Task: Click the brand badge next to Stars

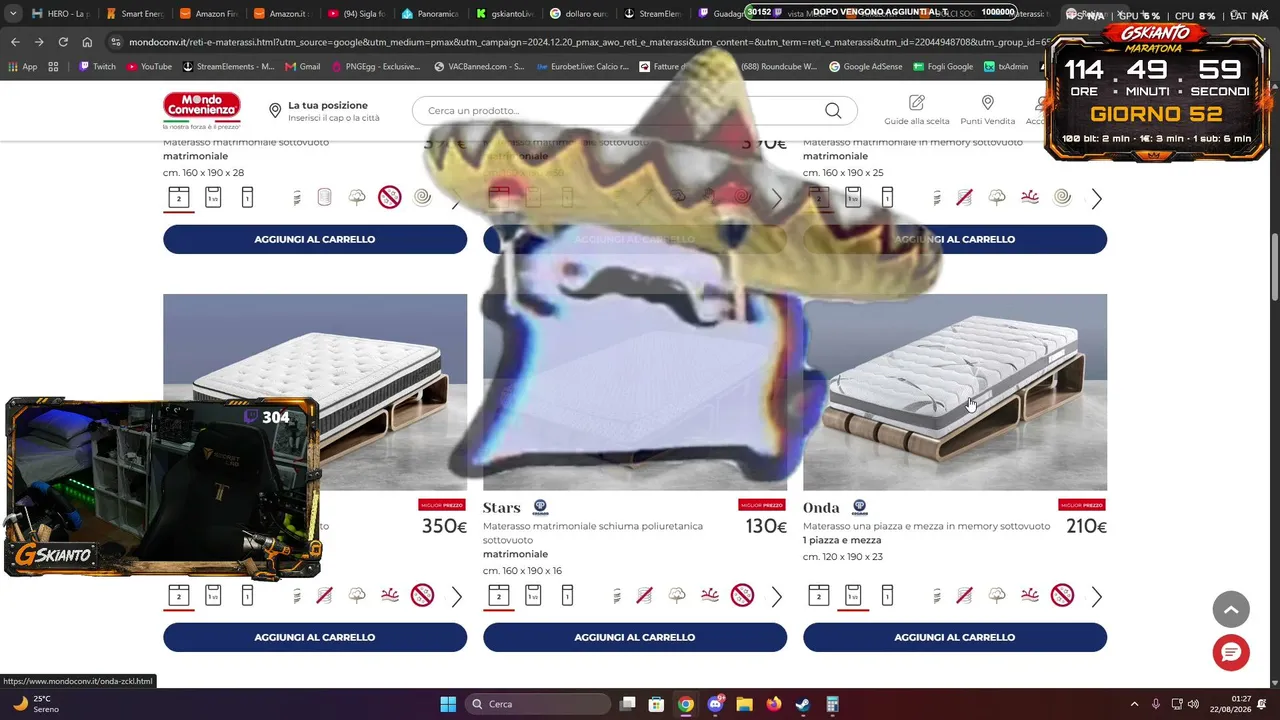Action: [x=540, y=507]
